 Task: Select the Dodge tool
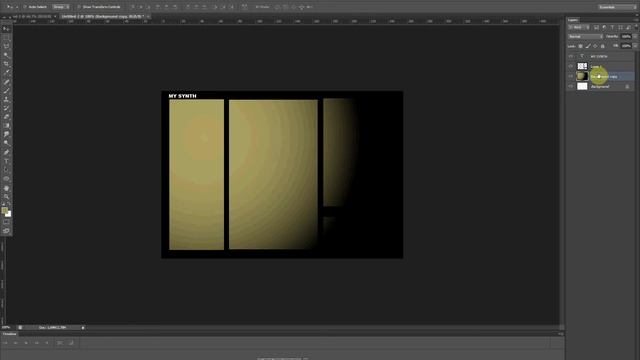[x=6, y=143]
